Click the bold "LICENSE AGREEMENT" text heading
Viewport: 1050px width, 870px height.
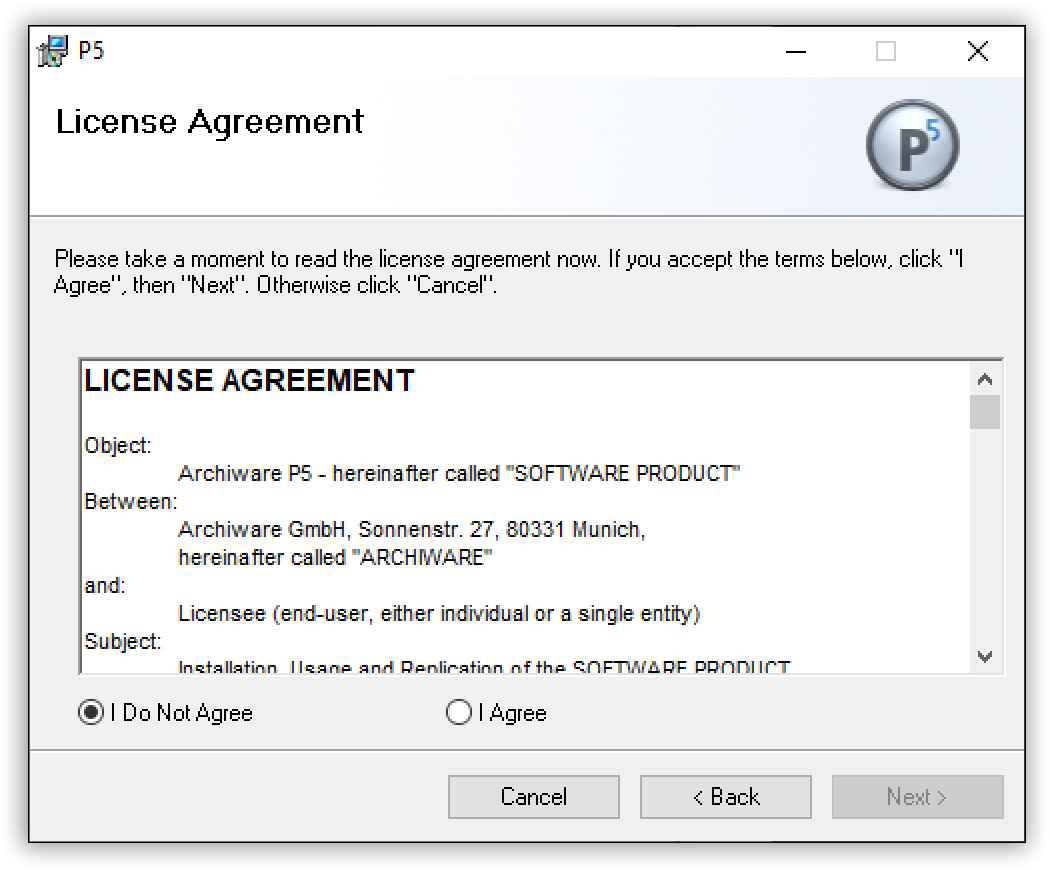click(x=249, y=381)
